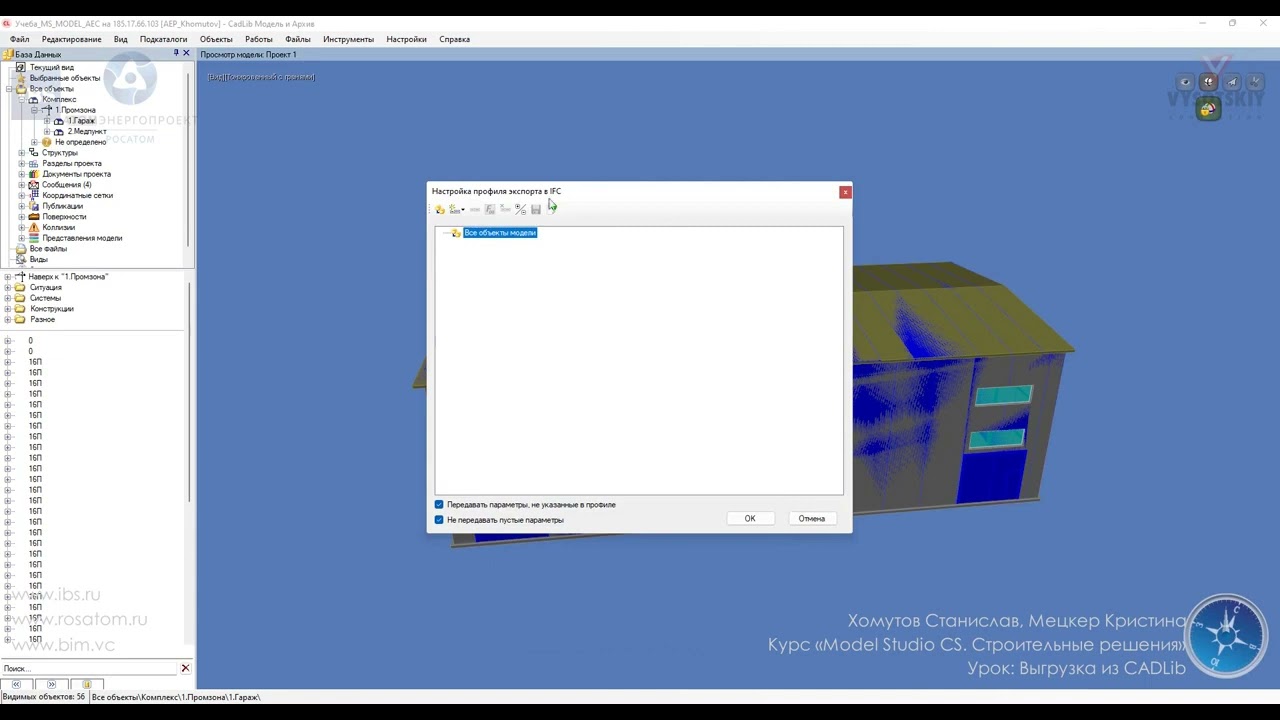
Task: Click the 'Поверхности' icon
Action: tap(33, 217)
